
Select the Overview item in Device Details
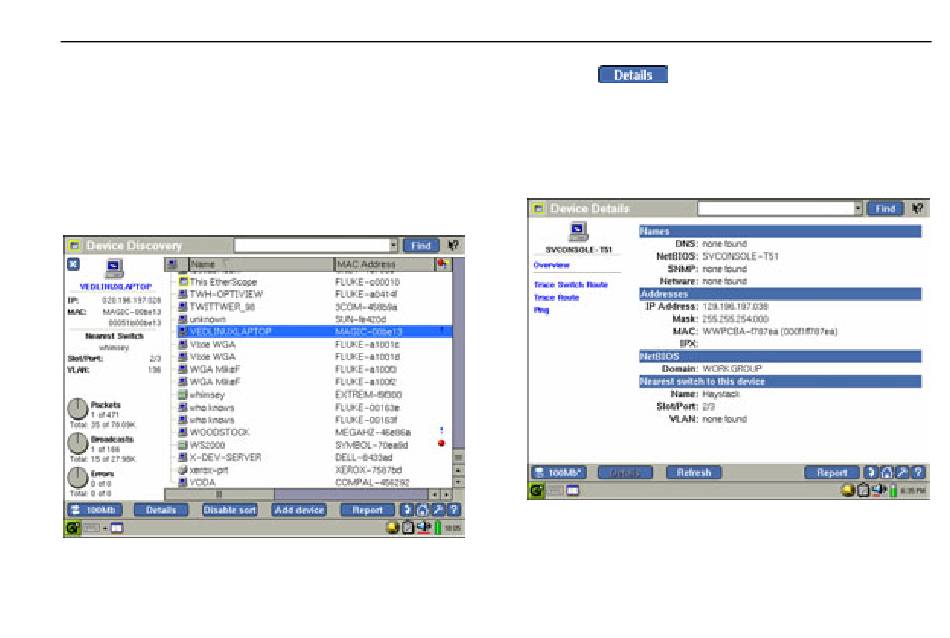coord(551,265)
